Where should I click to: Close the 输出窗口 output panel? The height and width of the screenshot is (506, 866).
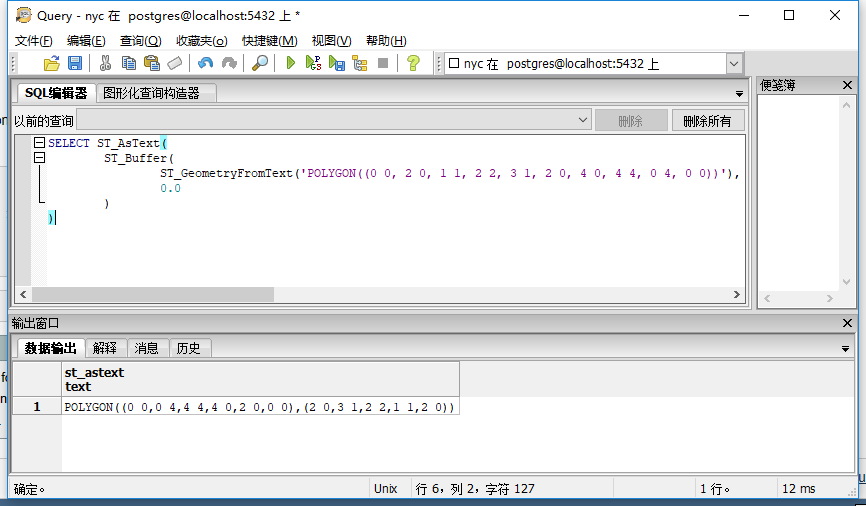[x=847, y=323]
